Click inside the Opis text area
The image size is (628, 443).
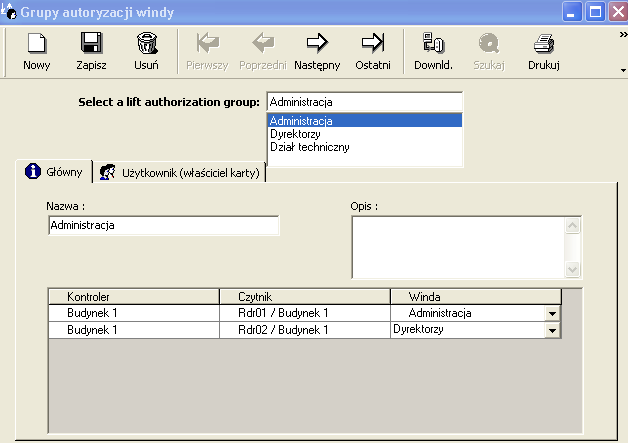point(458,247)
